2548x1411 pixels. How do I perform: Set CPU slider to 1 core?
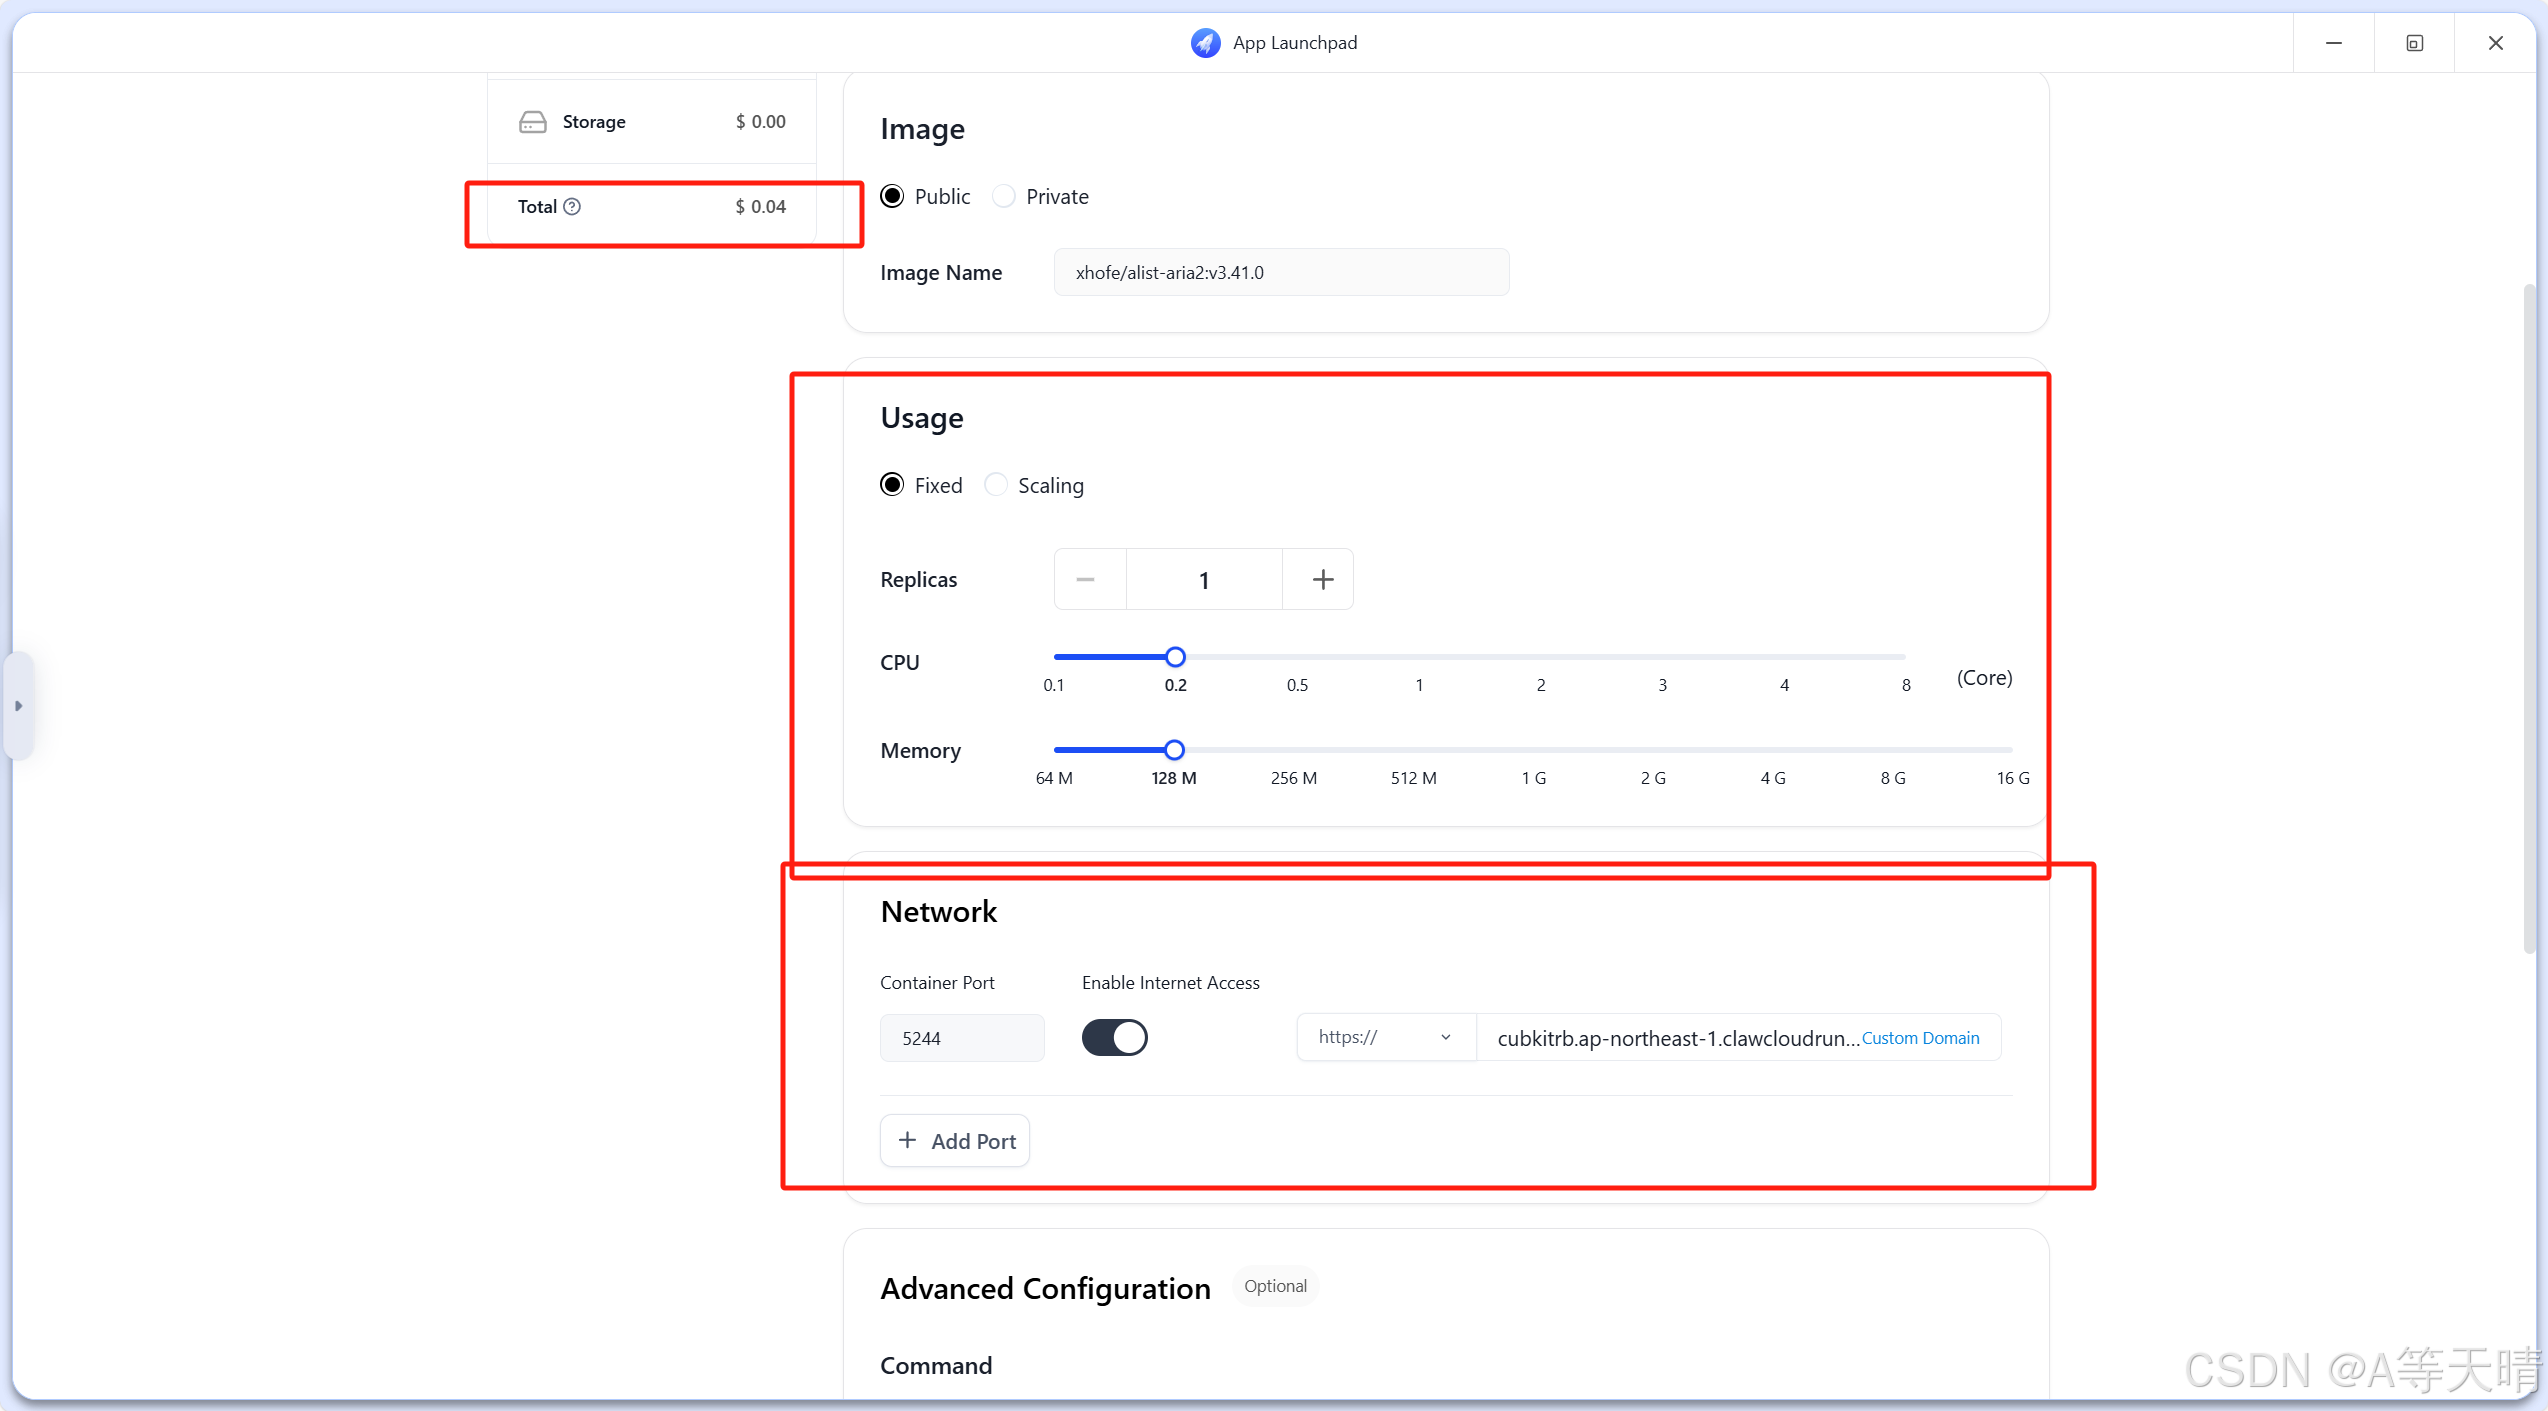(x=1419, y=658)
